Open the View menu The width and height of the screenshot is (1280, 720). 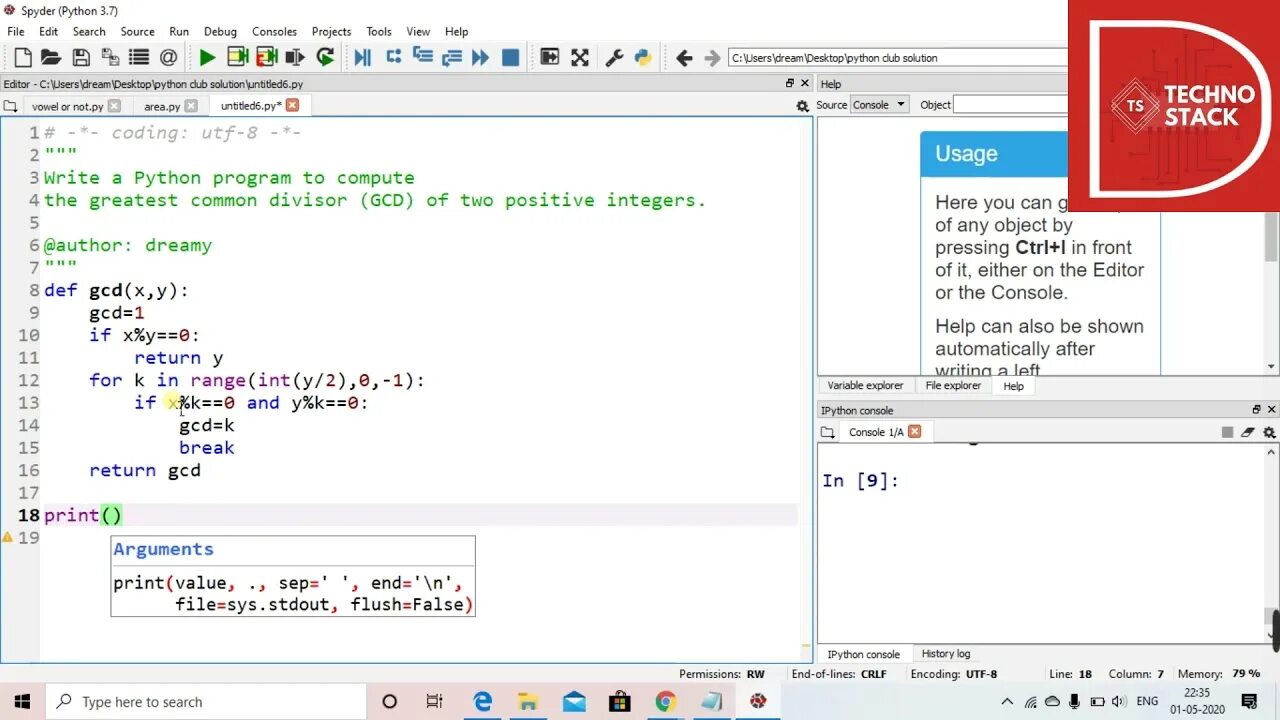coord(418,31)
